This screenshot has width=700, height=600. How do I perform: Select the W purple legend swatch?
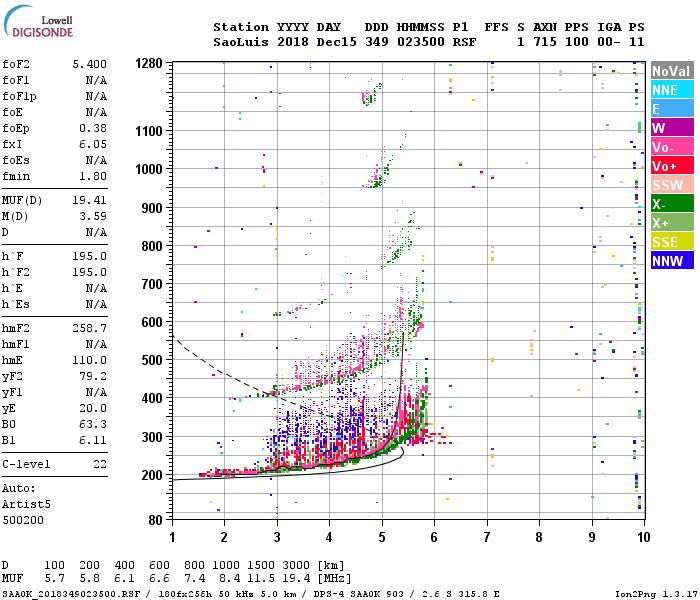pos(672,128)
